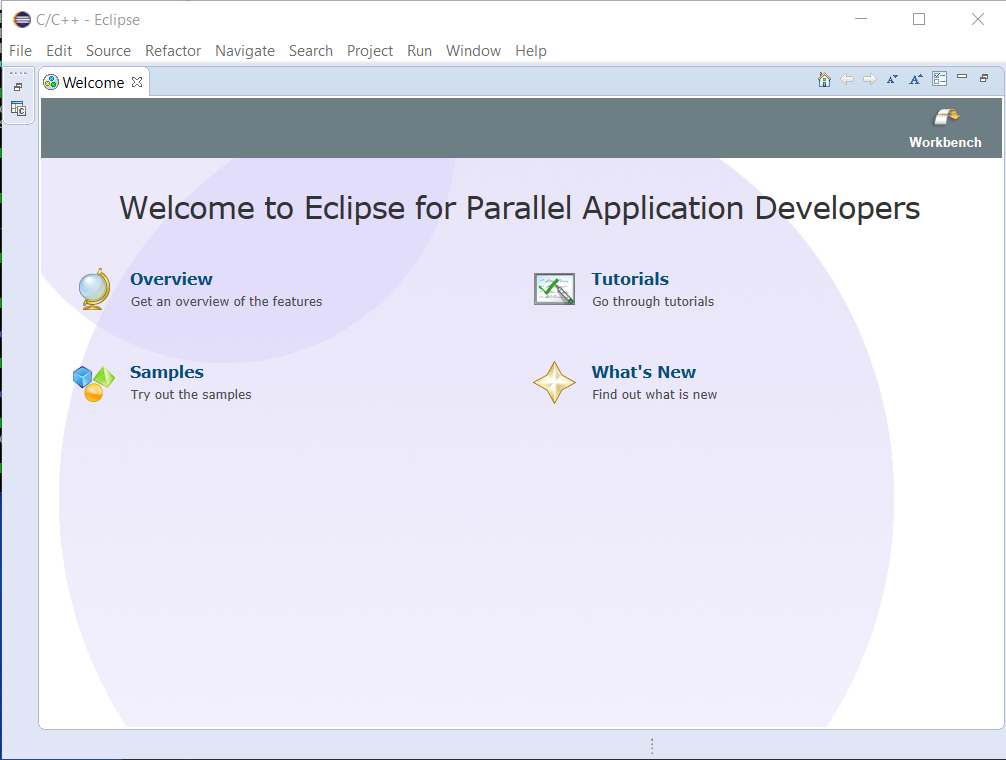Click the Workbench icon to enter the workbench
The image size is (1006, 760).
coord(944,118)
